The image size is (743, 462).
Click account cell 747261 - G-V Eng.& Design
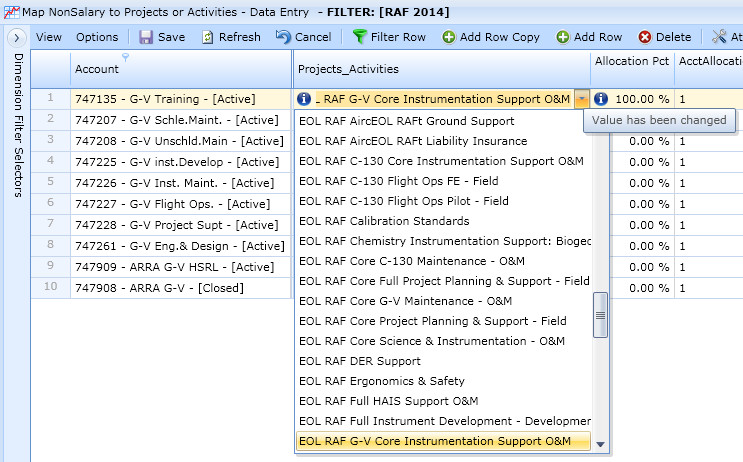pyautogui.click(x=181, y=246)
